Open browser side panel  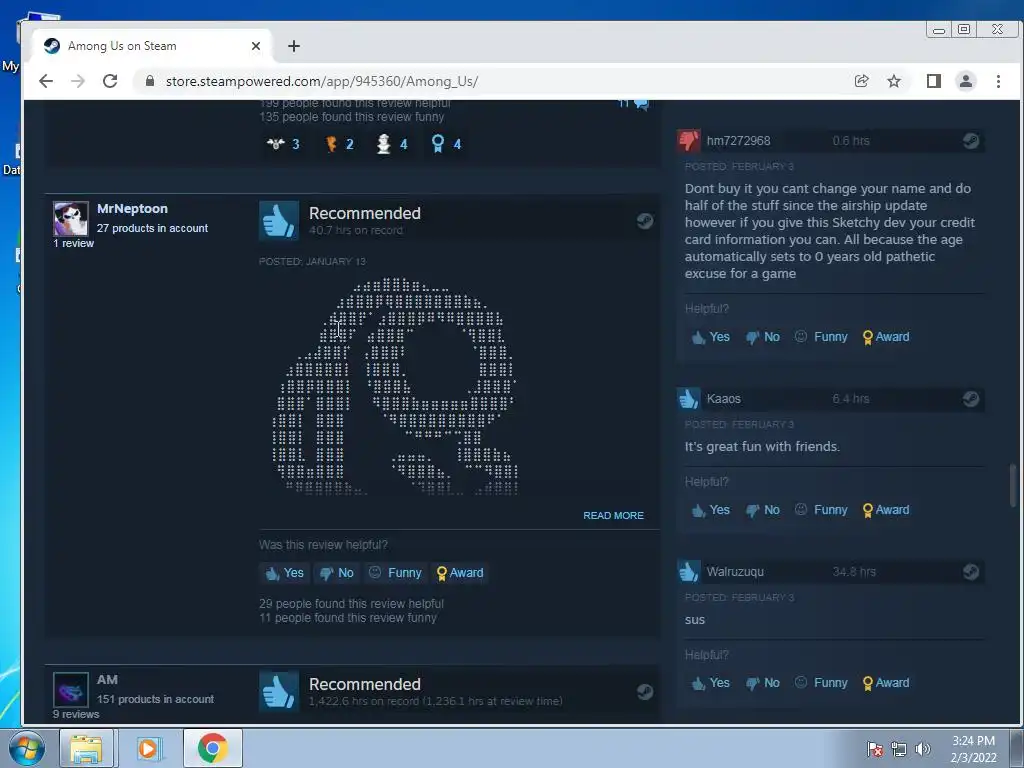coord(934,81)
